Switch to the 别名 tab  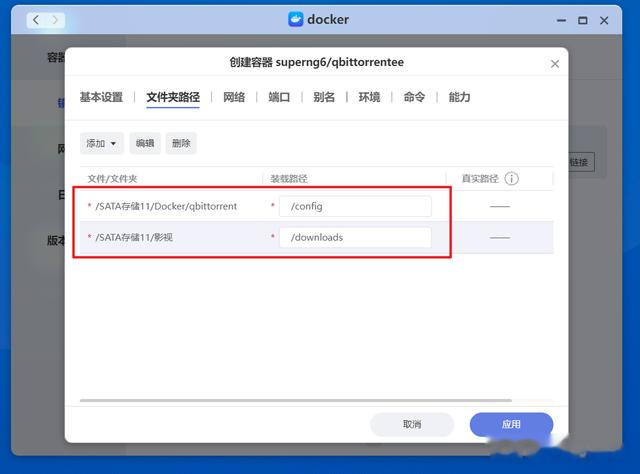pyautogui.click(x=324, y=97)
